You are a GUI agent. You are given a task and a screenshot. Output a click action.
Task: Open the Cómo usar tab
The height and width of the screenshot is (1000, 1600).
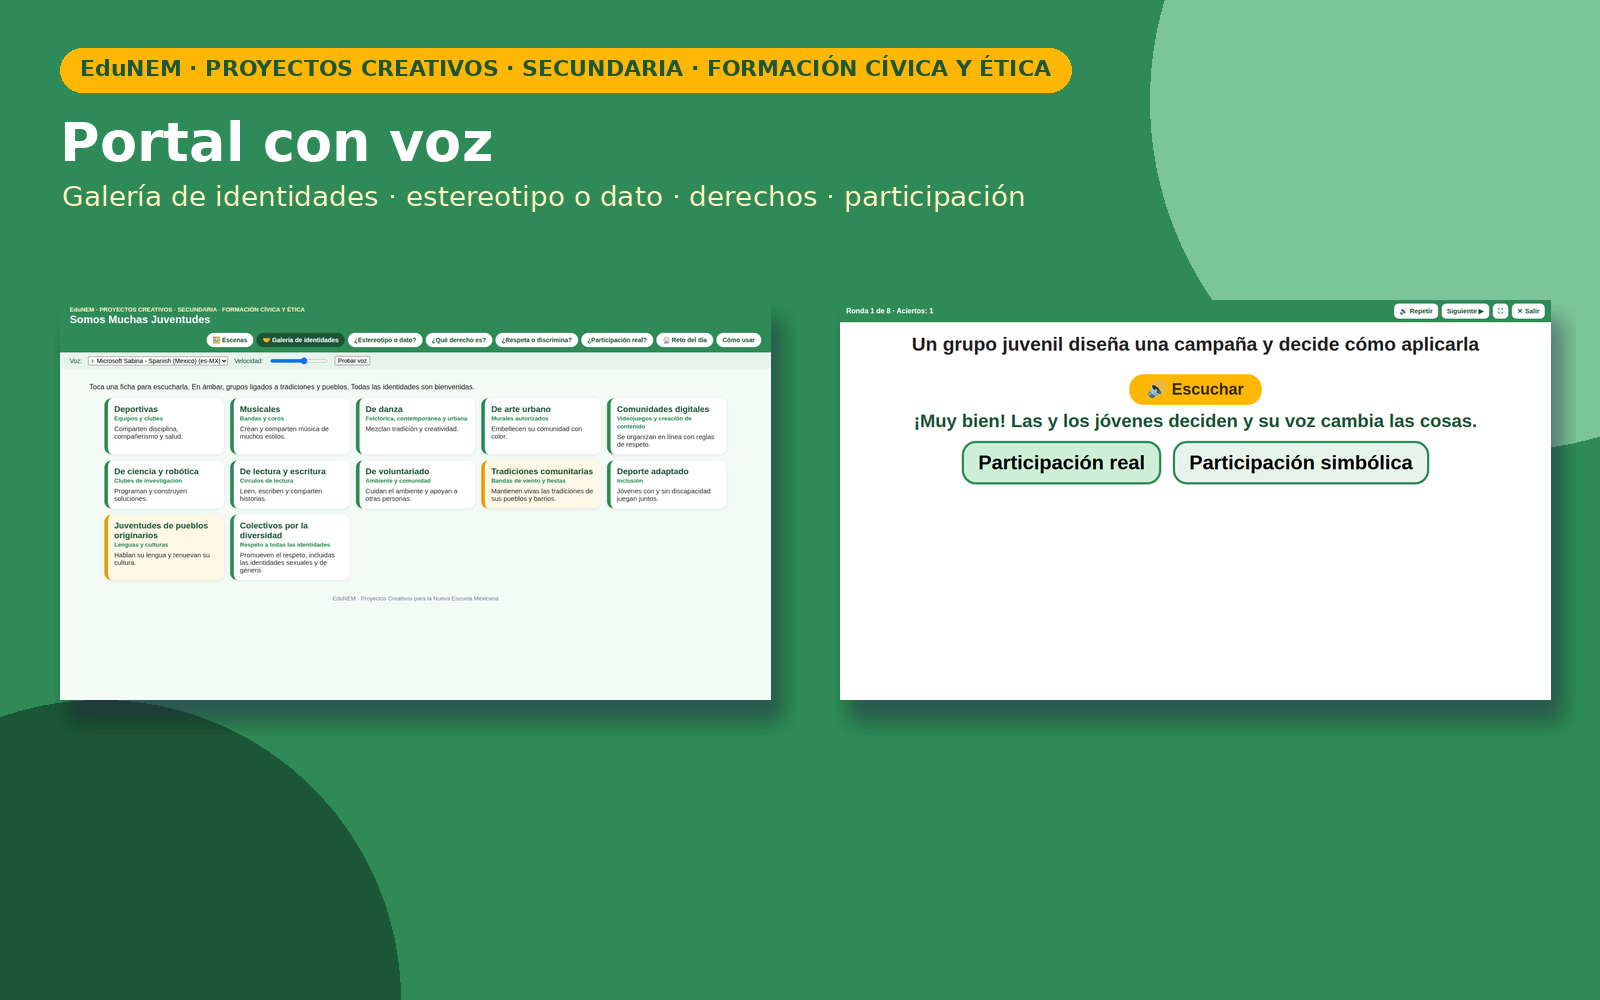739,340
